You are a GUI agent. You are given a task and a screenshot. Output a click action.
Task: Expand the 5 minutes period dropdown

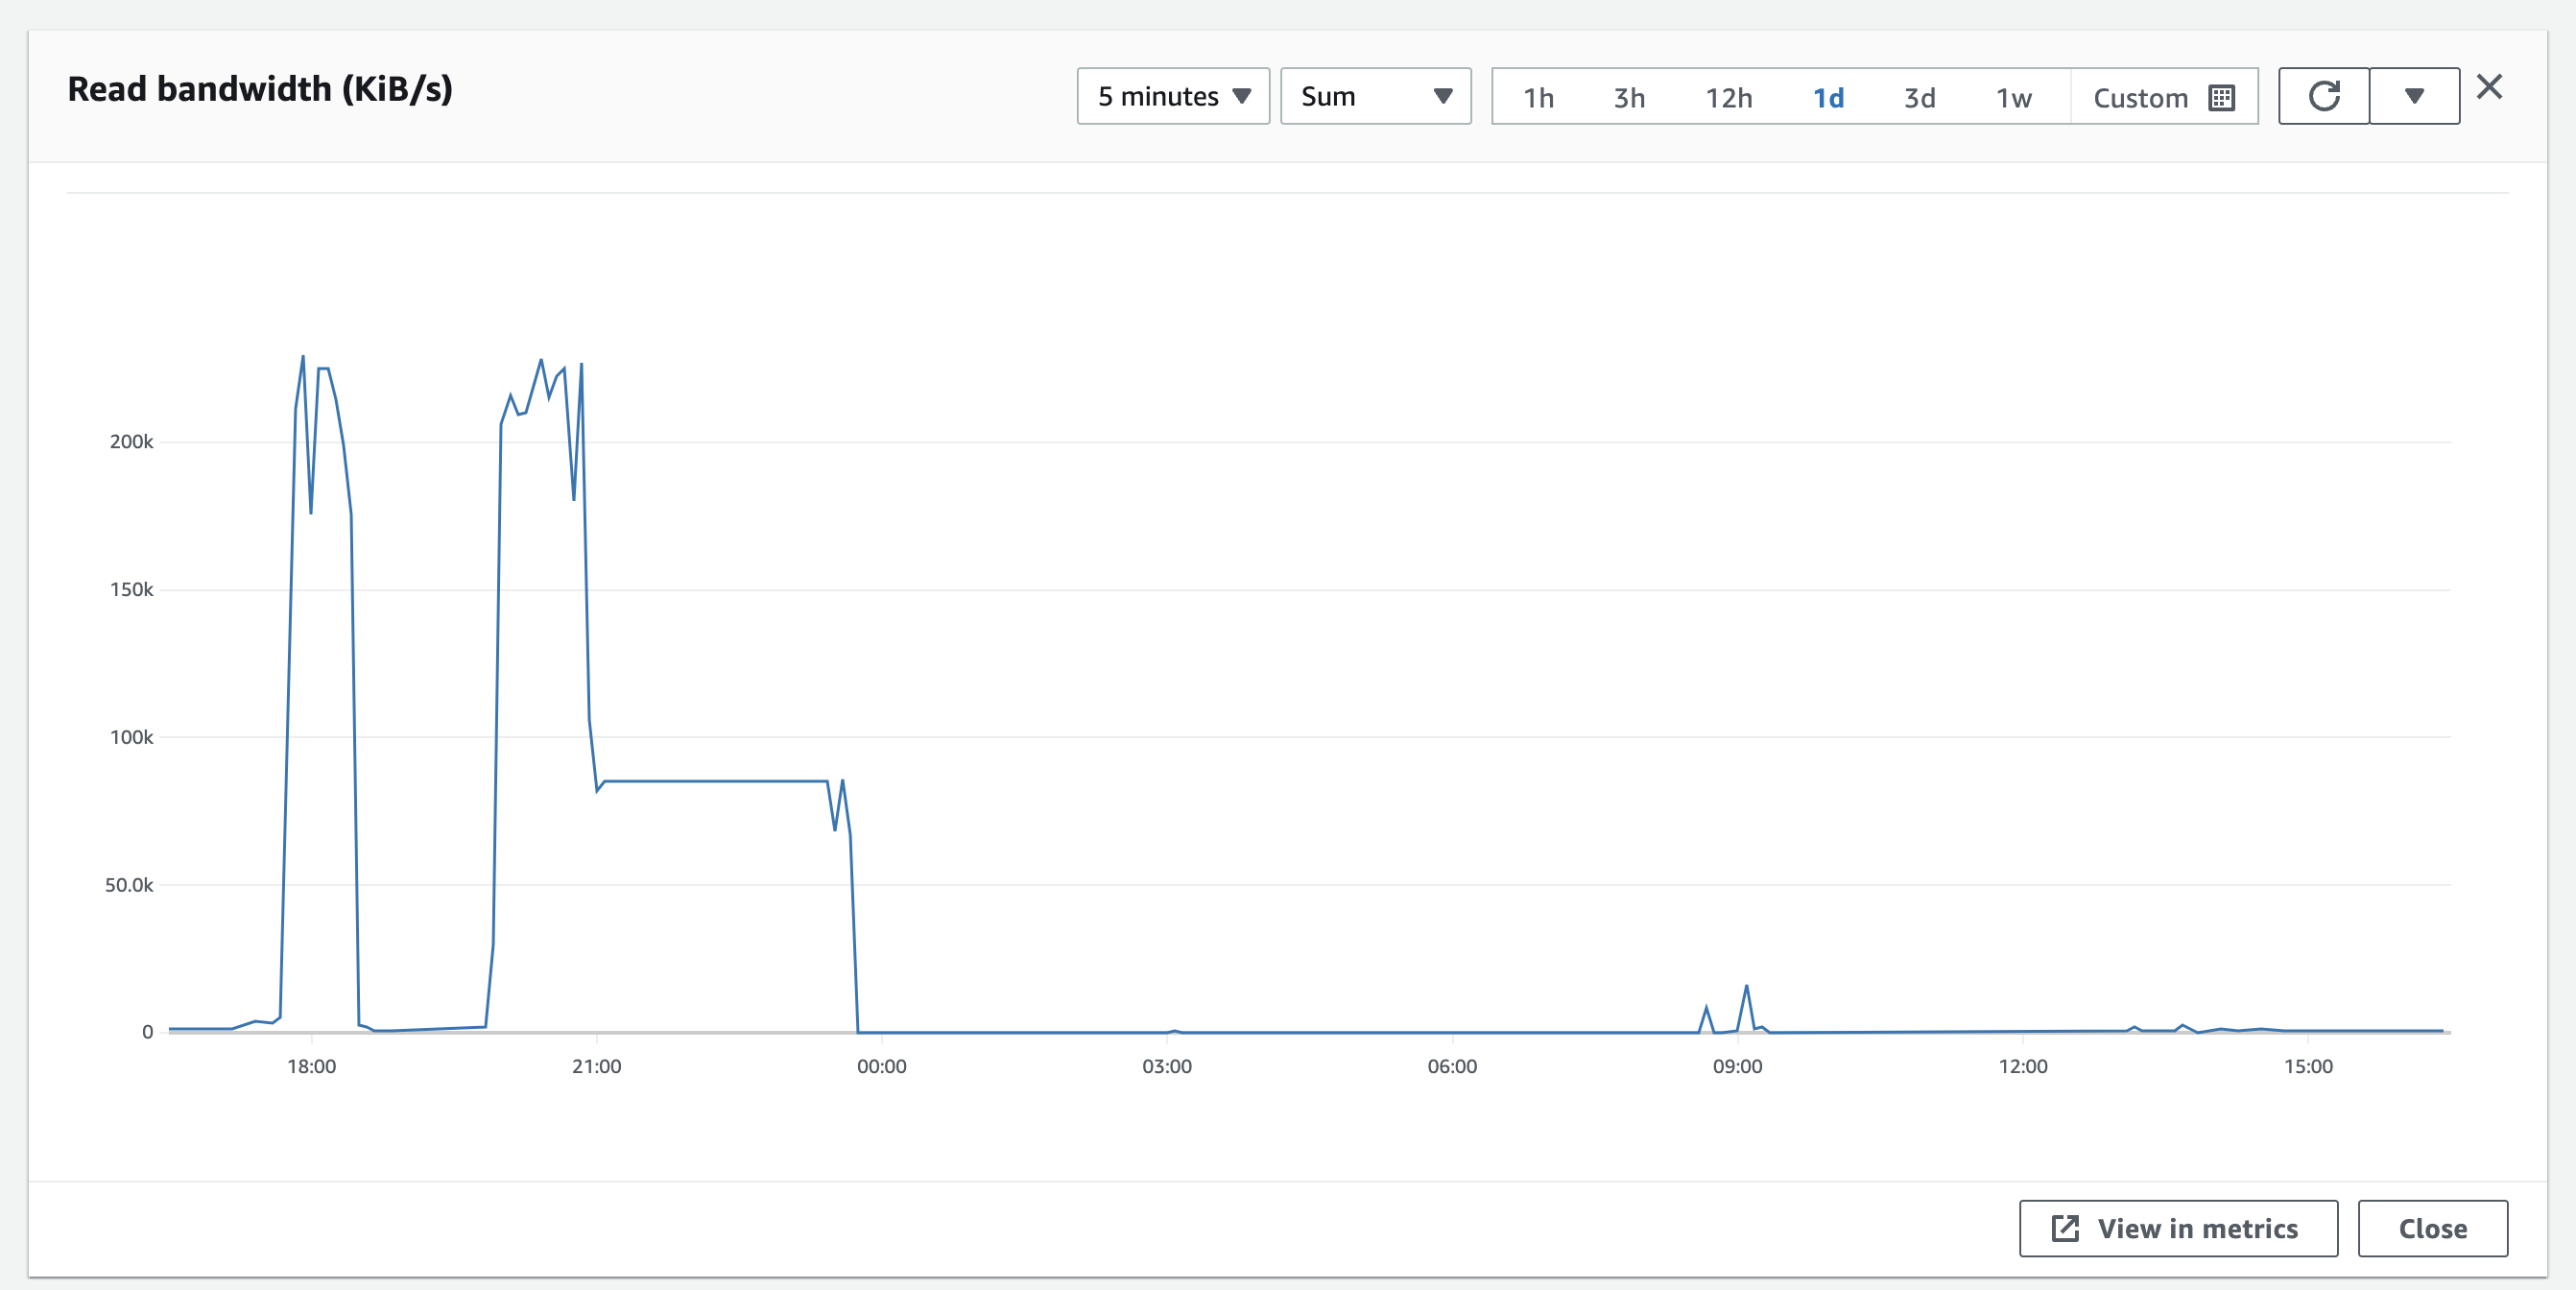(x=1172, y=96)
